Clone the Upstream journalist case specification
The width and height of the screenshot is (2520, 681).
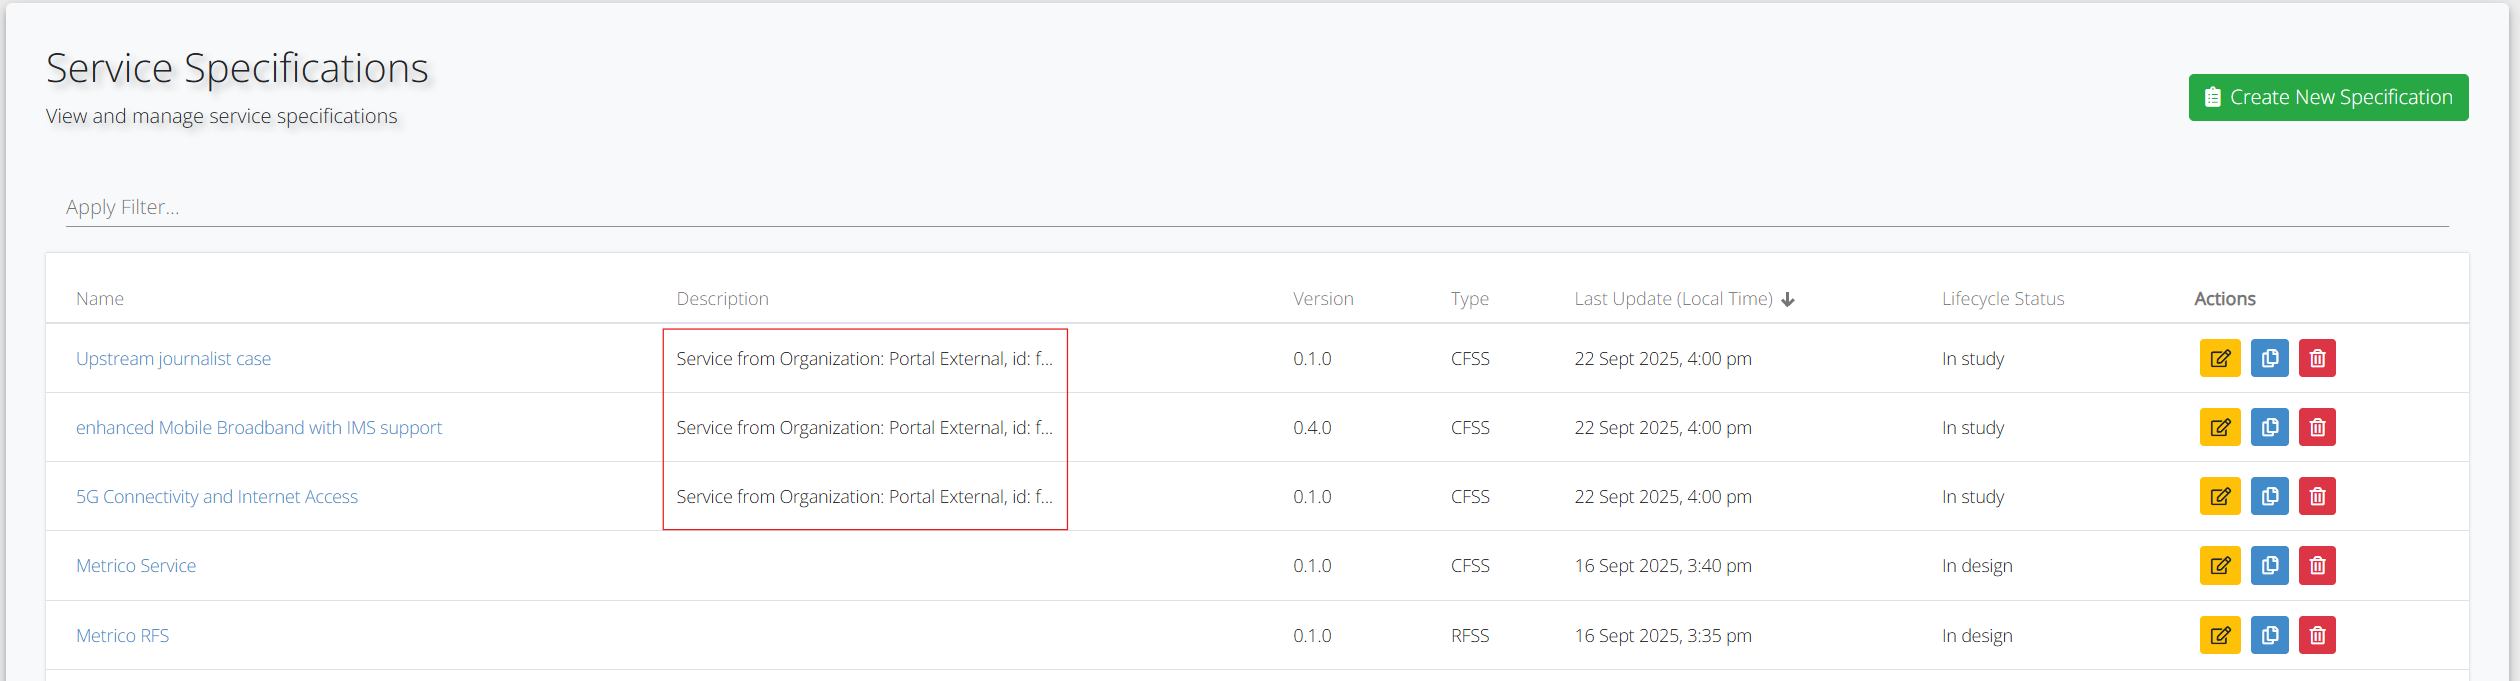2269,359
